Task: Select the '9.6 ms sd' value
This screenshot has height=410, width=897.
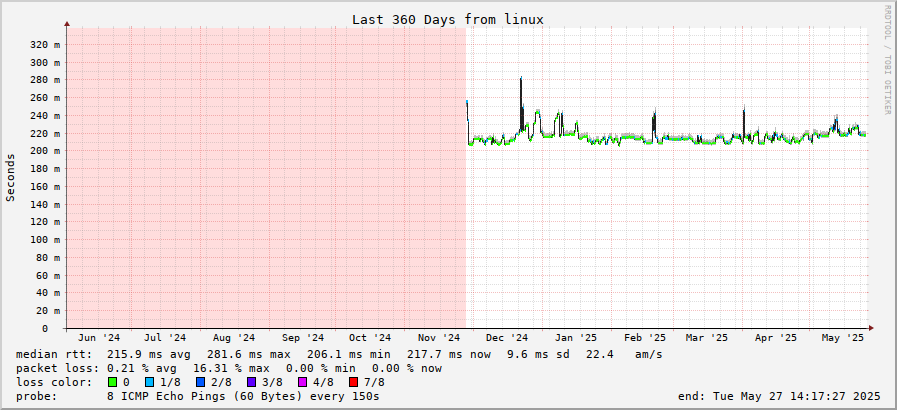Action: (x=538, y=355)
